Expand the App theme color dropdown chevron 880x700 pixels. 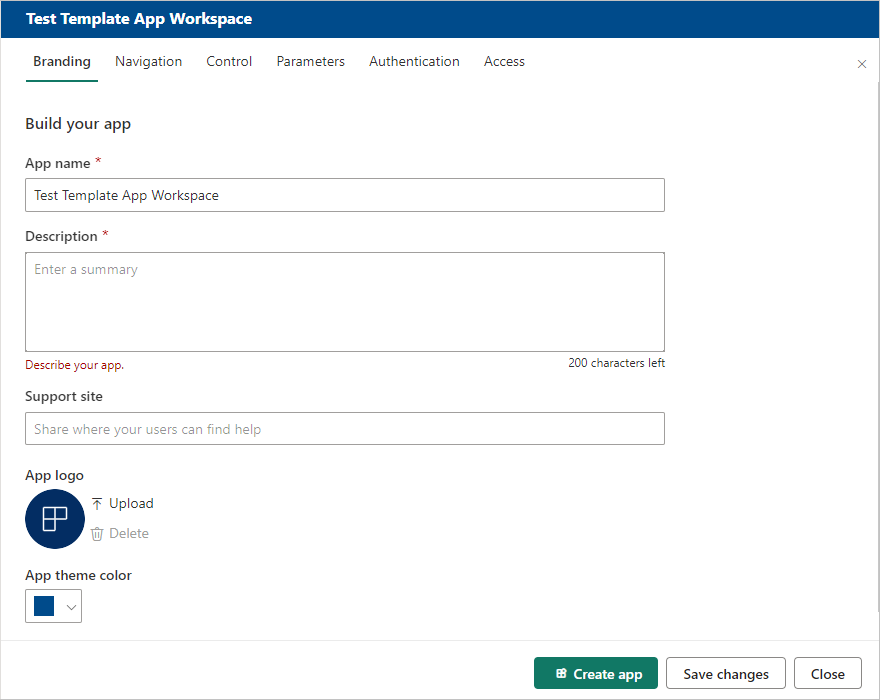pyautogui.click(x=70, y=606)
